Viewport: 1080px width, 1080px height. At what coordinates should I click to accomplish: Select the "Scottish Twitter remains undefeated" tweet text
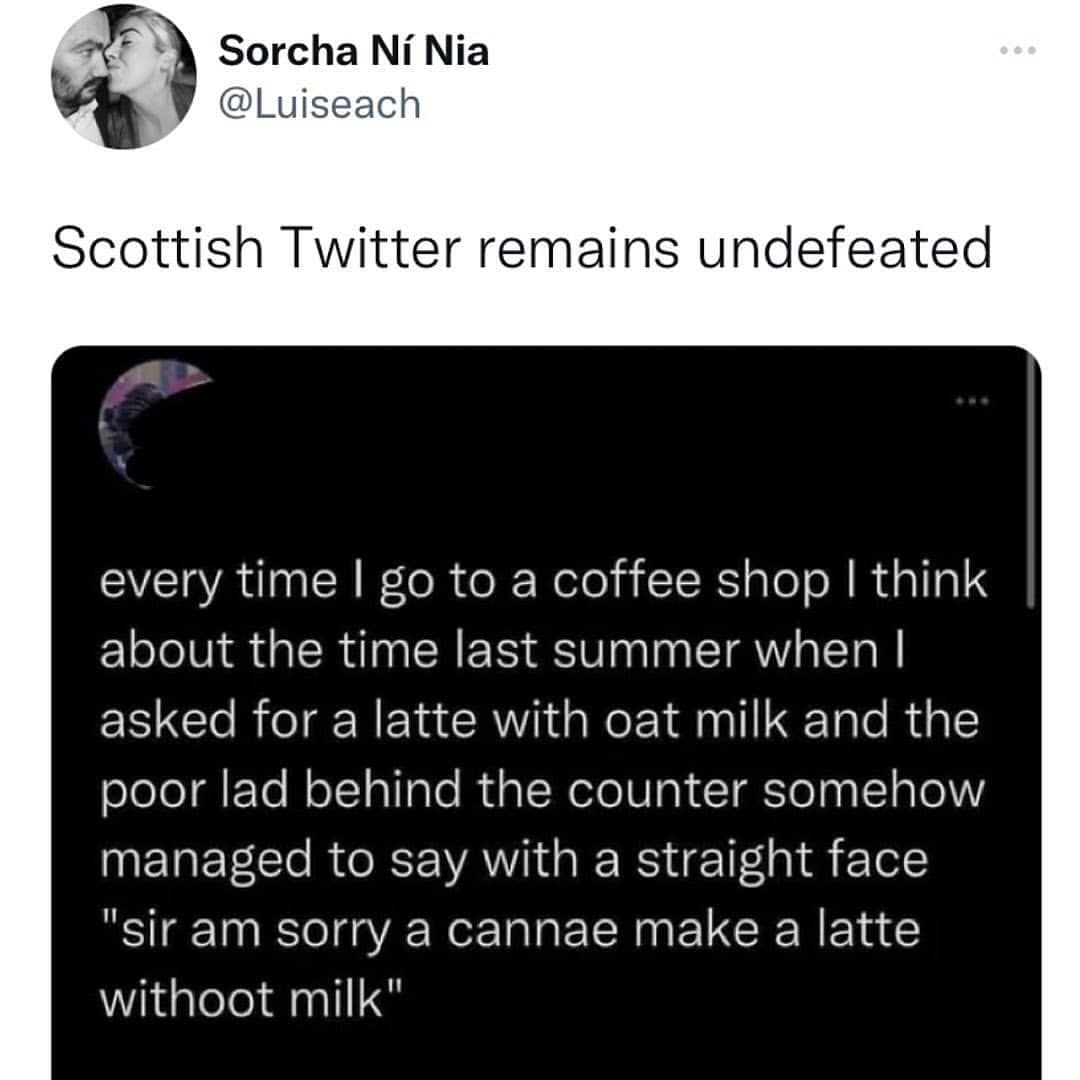coord(521,247)
